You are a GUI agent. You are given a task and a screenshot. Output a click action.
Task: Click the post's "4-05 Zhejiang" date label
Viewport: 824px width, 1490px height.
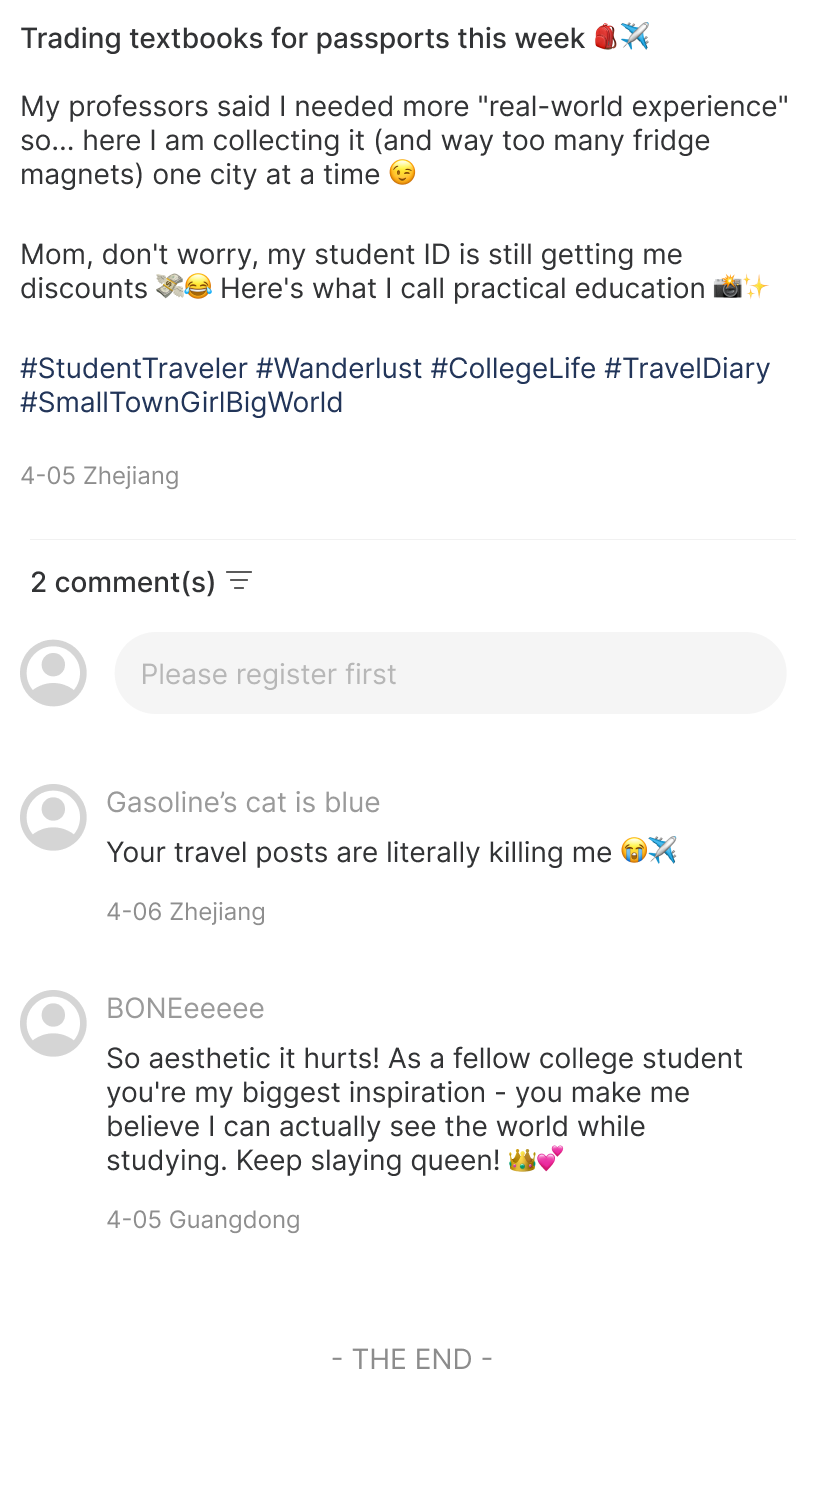pos(99,476)
